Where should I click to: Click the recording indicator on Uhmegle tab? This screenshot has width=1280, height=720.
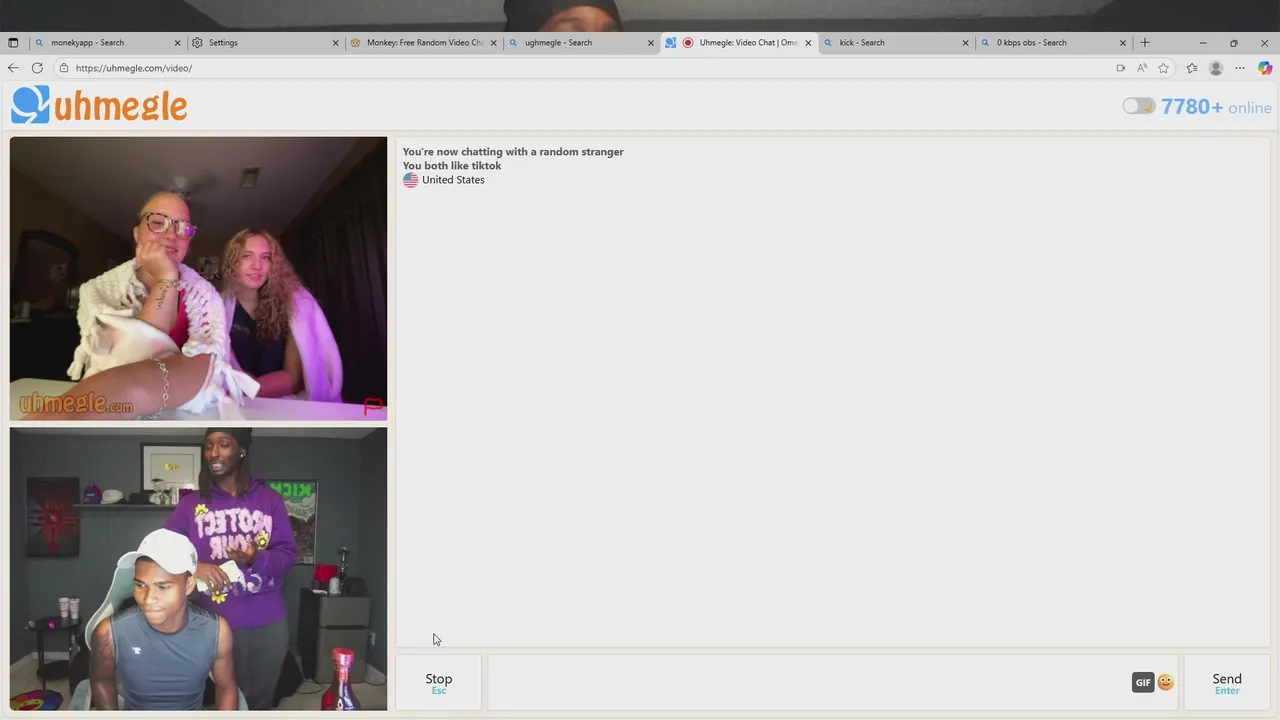pyautogui.click(x=687, y=43)
